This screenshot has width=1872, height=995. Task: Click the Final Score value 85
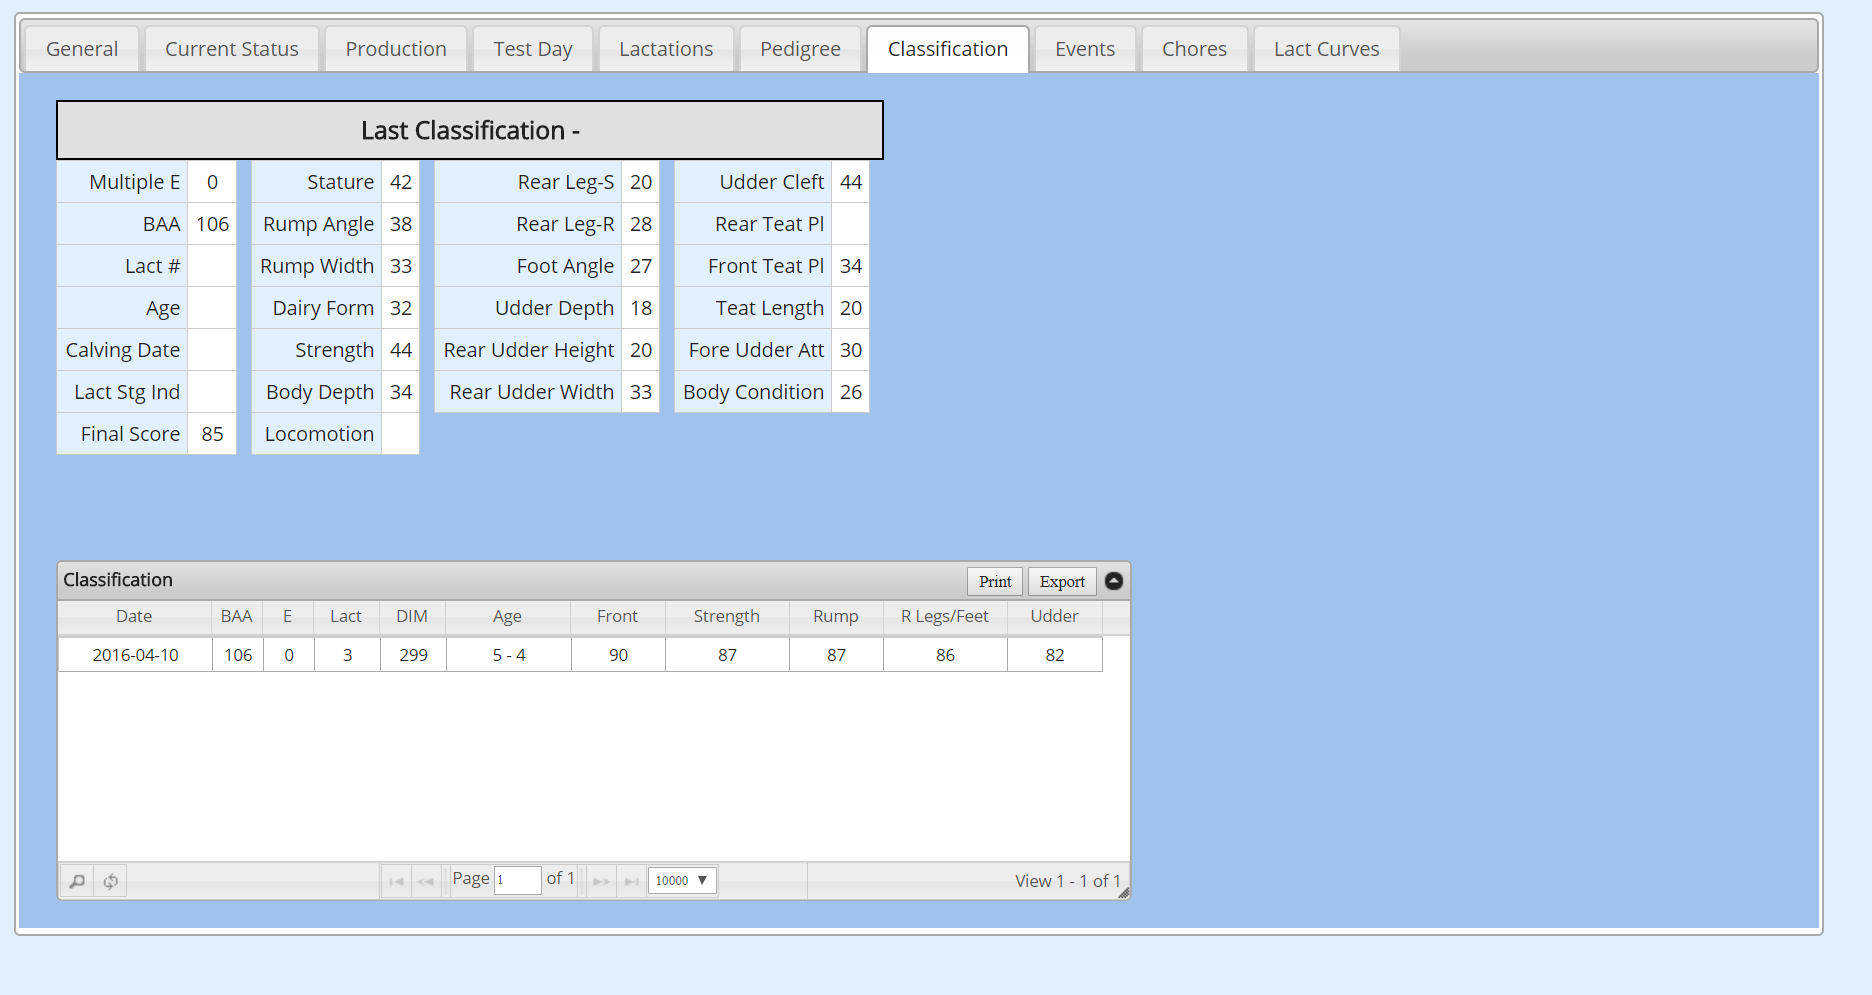(x=212, y=434)
